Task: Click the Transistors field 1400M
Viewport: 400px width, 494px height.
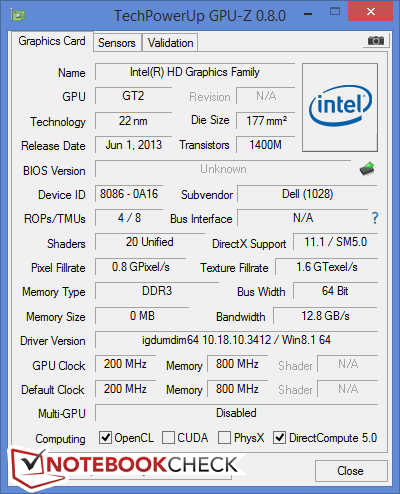Action: pyautogui.click(x=266, y=145)
